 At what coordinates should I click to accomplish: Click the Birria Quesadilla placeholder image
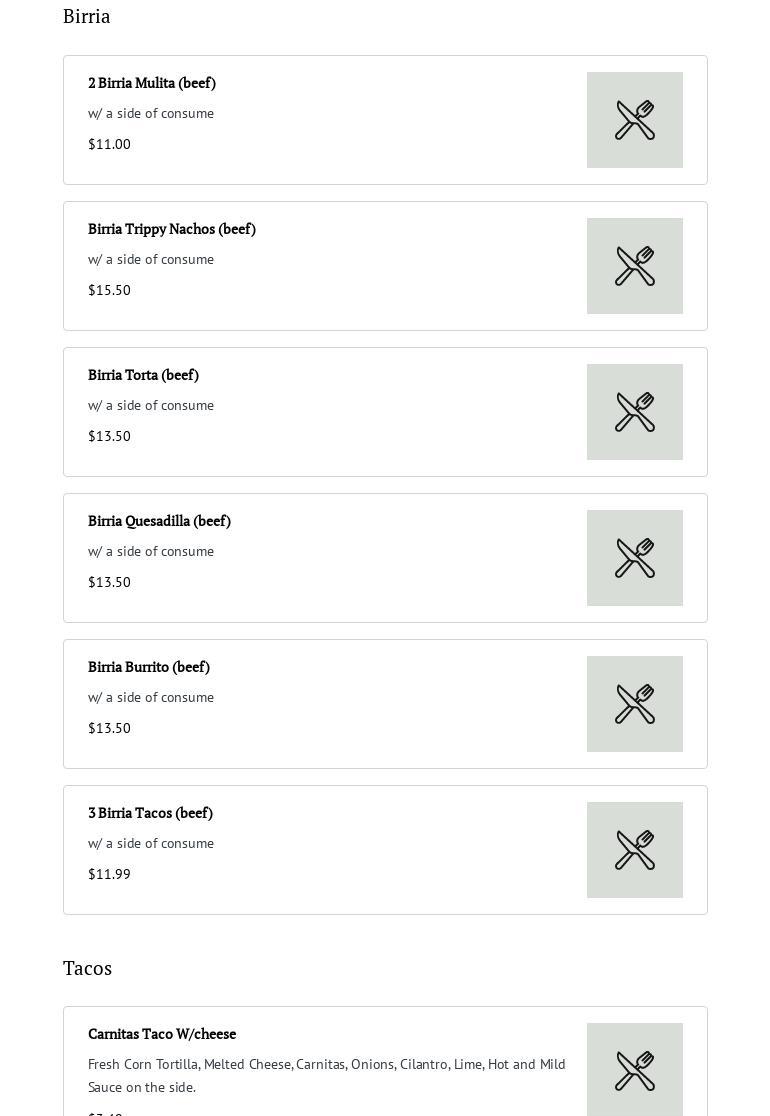pos(635,558)
